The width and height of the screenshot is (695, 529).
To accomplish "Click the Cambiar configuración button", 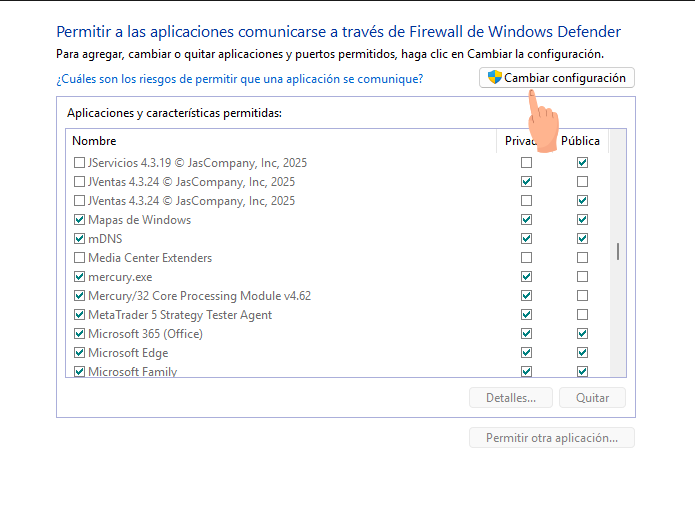I will point(557,78).
